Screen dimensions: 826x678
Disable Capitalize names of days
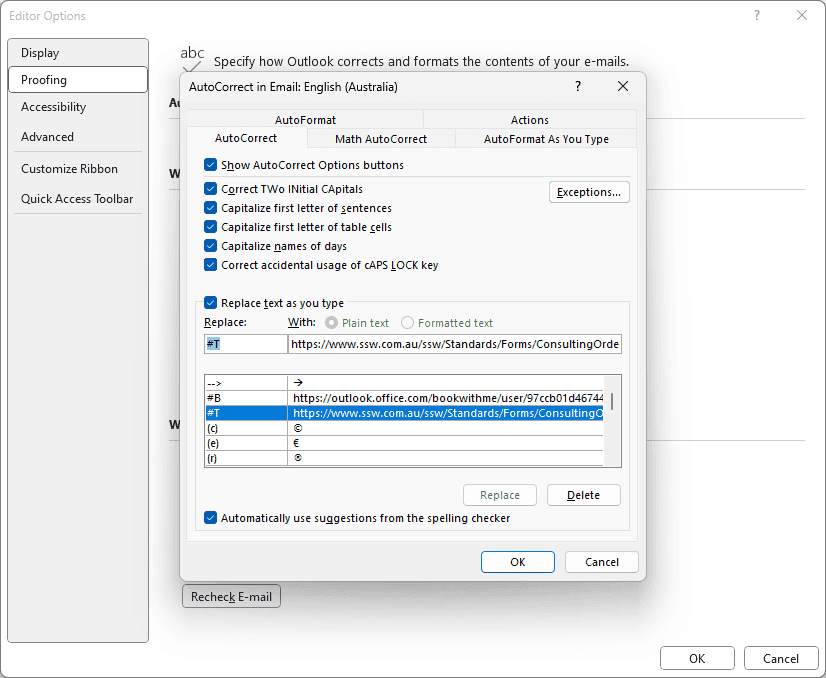pos(211,246)
